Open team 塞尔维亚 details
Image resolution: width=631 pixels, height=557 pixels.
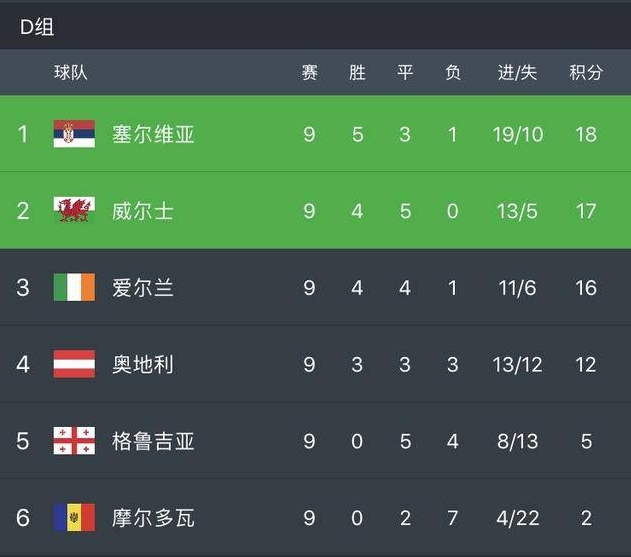153,134
